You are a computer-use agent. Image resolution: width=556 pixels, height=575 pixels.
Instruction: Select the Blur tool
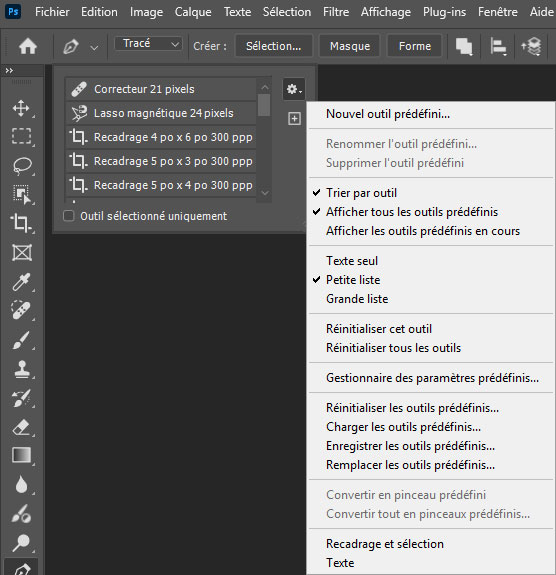point(21,484)
